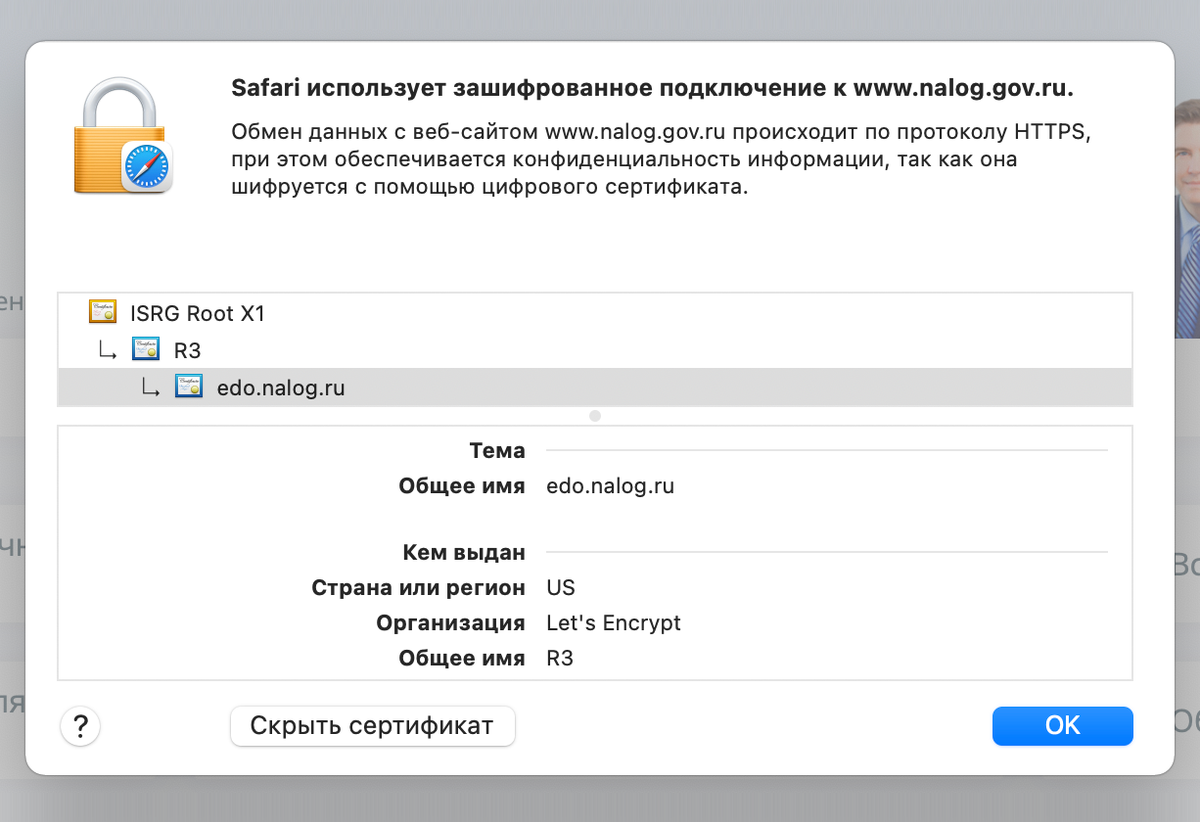Select the ISRG Root X1 root certificate name

197,313
